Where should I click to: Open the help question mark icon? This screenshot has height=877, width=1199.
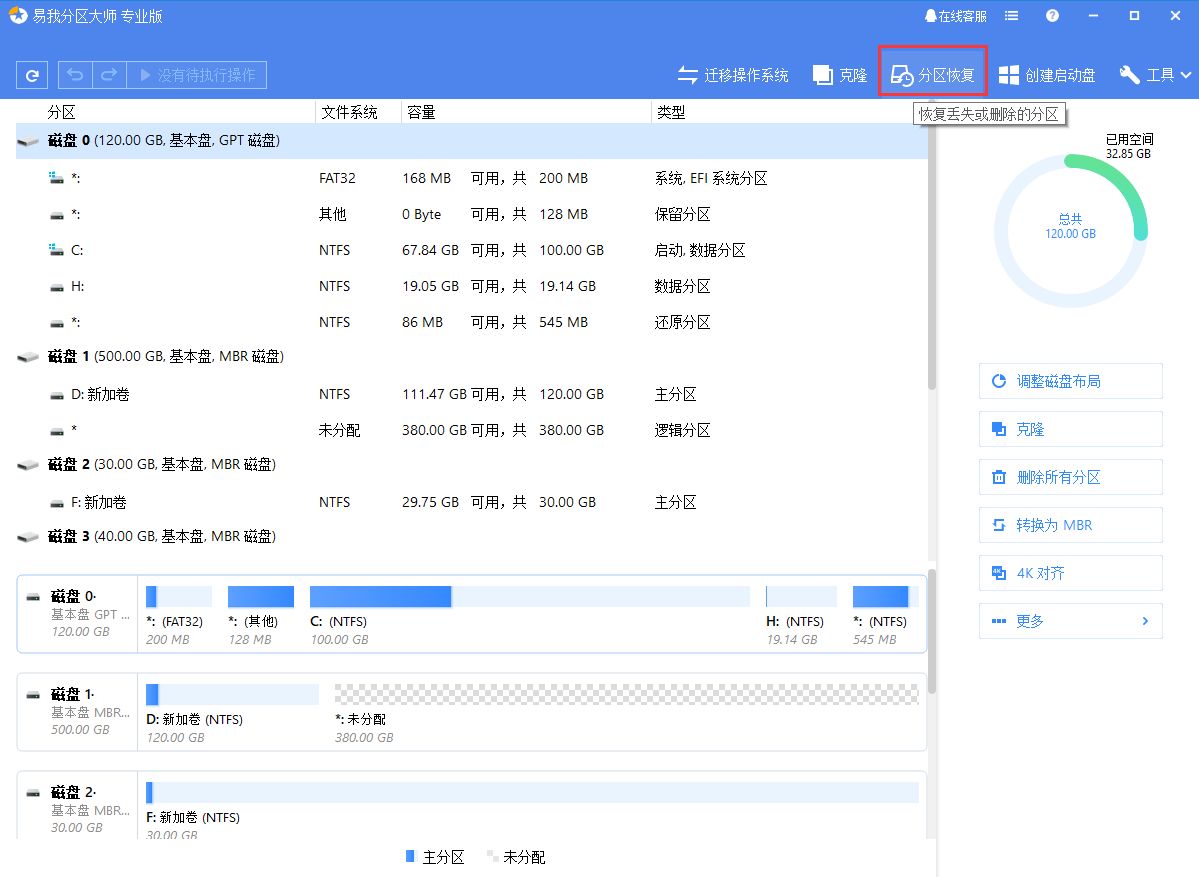pos(1052,16)
